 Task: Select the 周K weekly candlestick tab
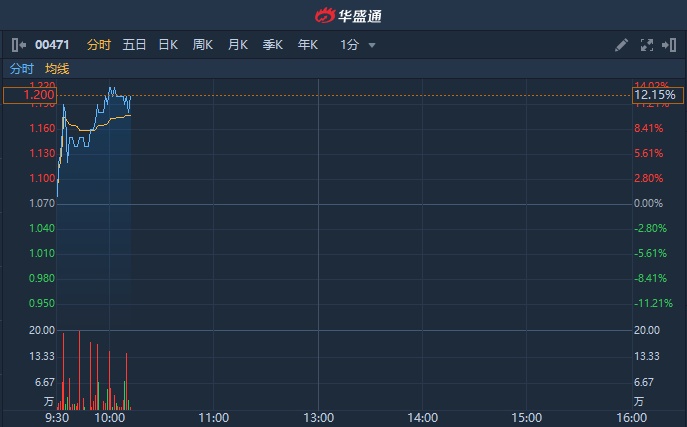click(203, 44)
